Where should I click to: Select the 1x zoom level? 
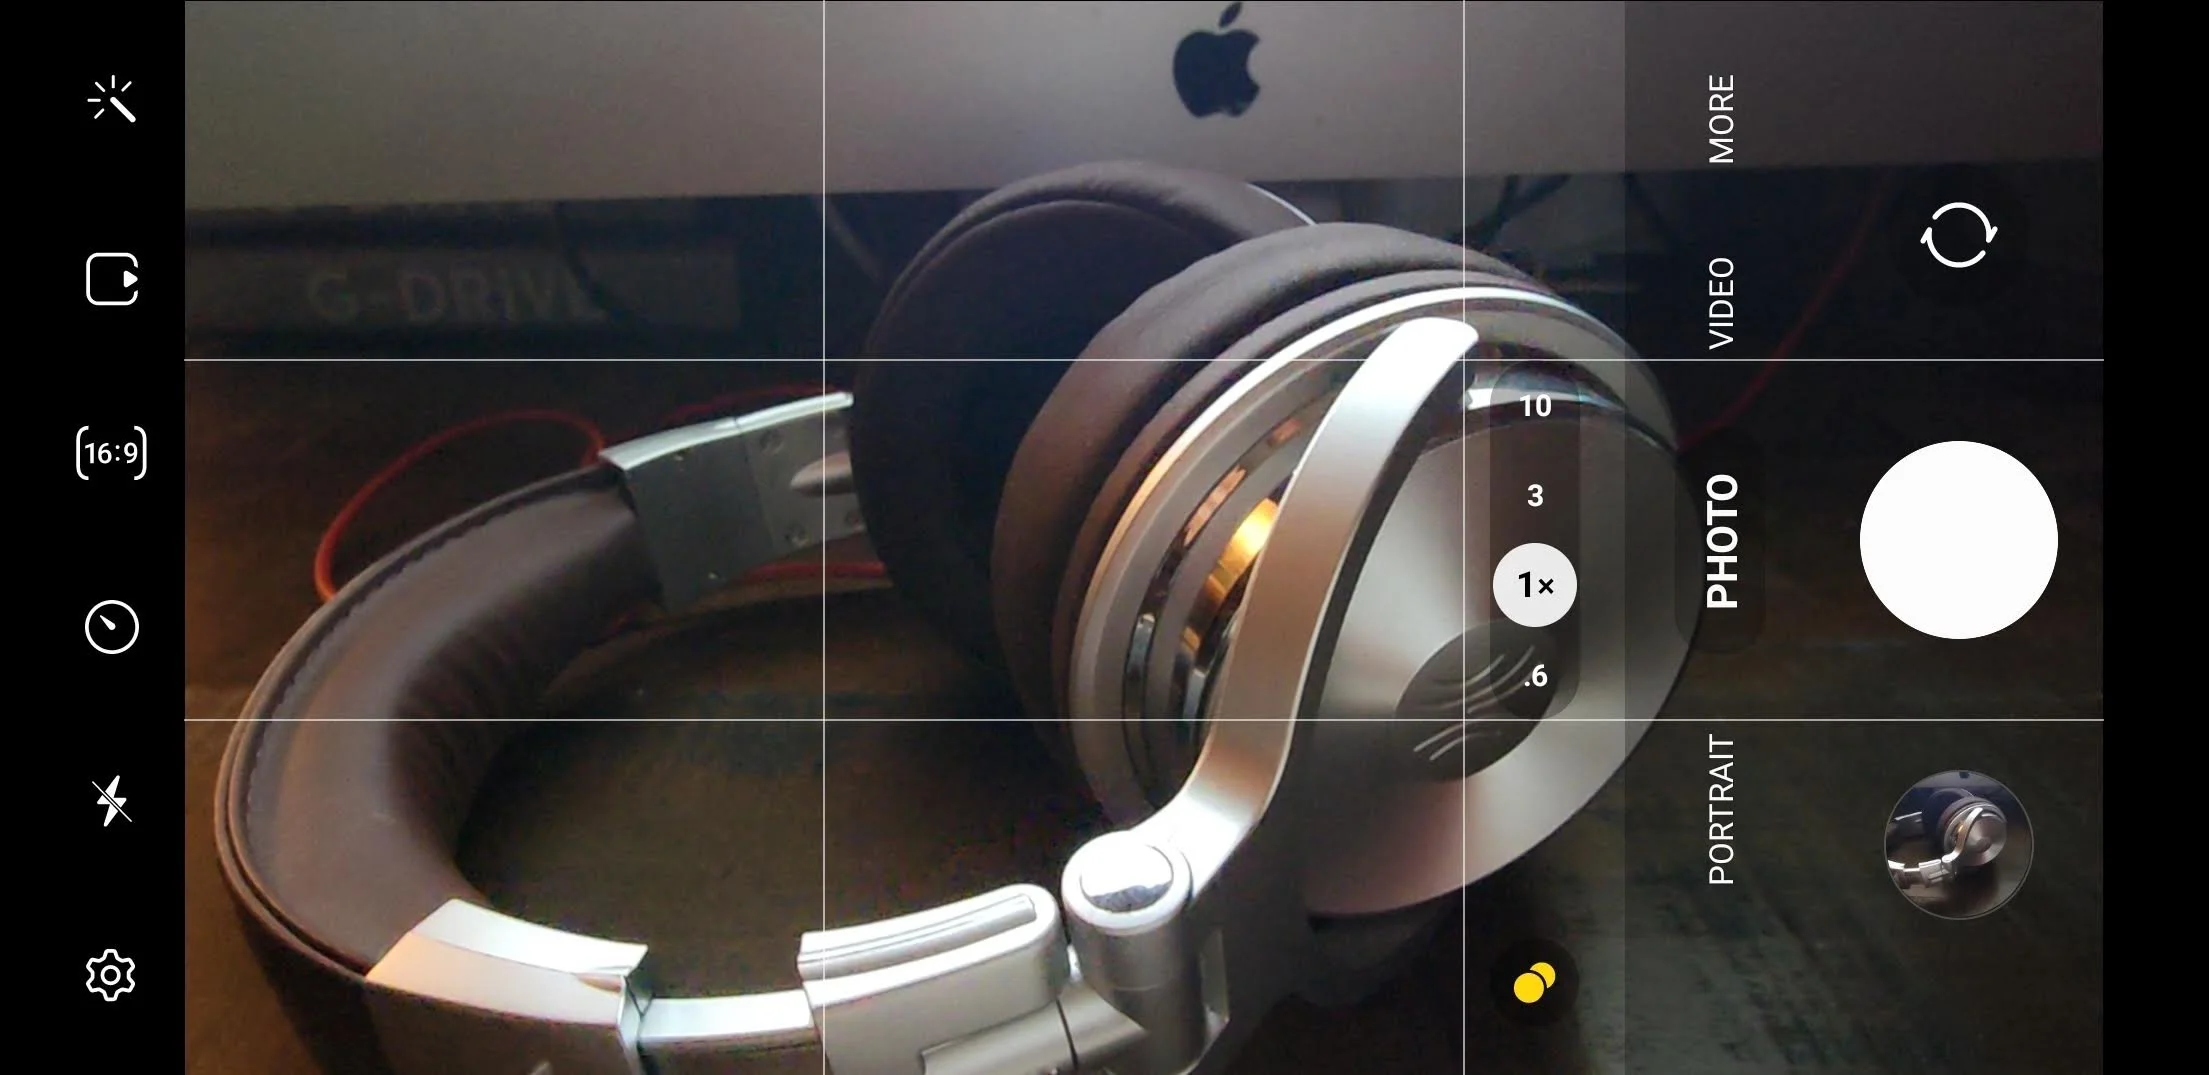[x=1535, y=585]
